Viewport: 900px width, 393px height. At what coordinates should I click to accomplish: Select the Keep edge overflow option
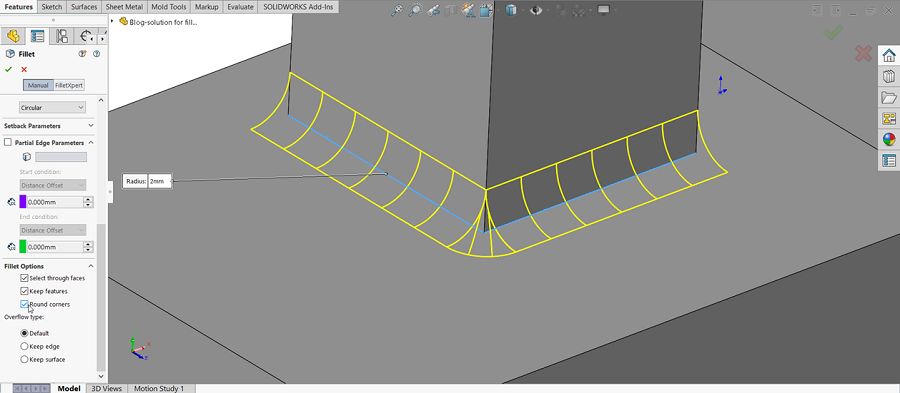pyautogui.click(x=24, y=347)
